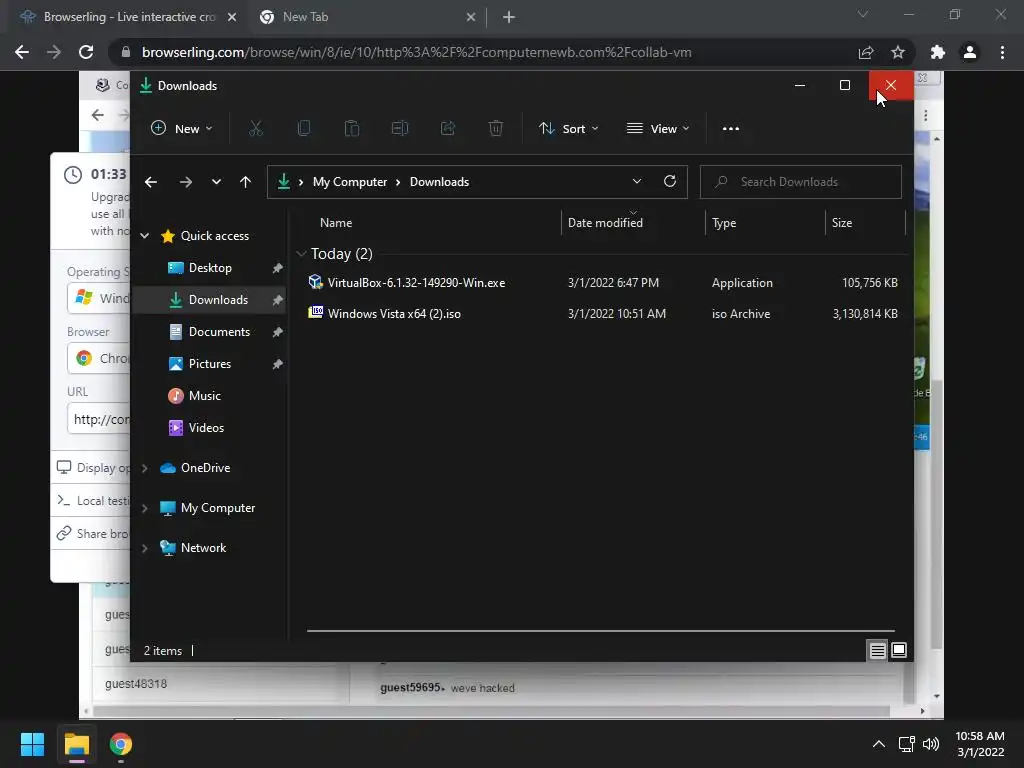
Task: Go forward with Explorer forward arrow
Action: pyautogui.click(x=185, y=182)
